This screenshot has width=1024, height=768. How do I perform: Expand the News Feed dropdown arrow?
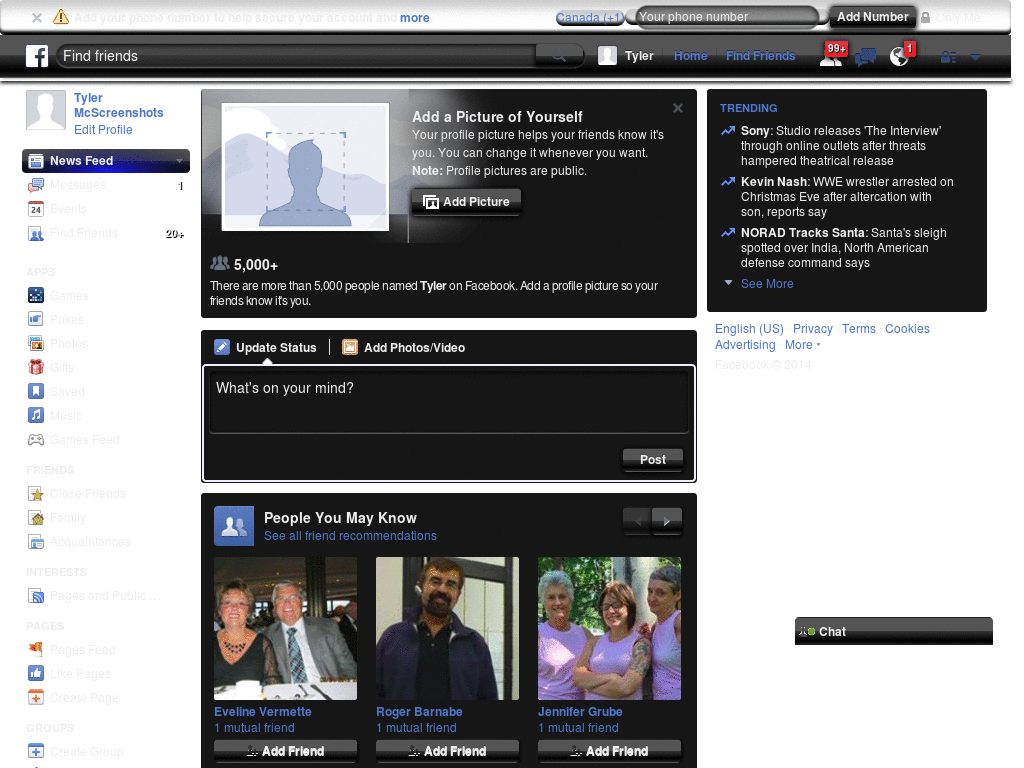tap(179, 161)
